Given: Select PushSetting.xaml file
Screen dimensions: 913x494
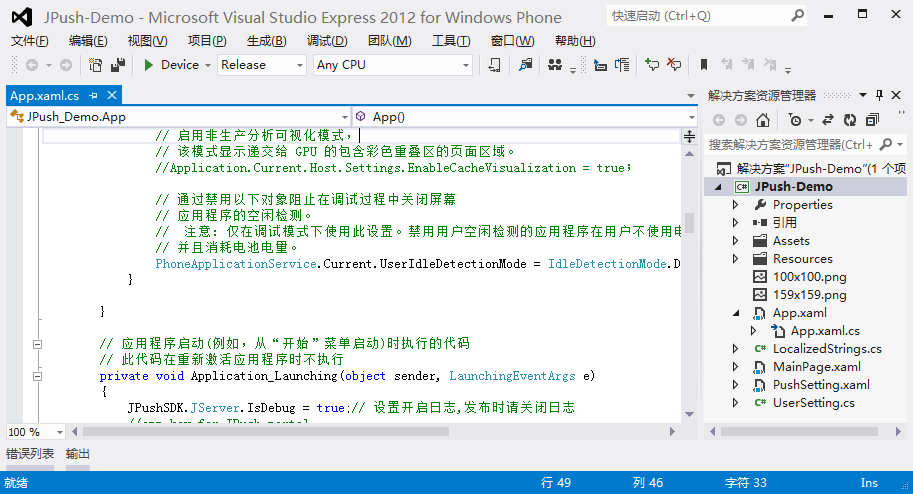Looking at the screenshot, I should pyautogui.click(x=821, y=385).
